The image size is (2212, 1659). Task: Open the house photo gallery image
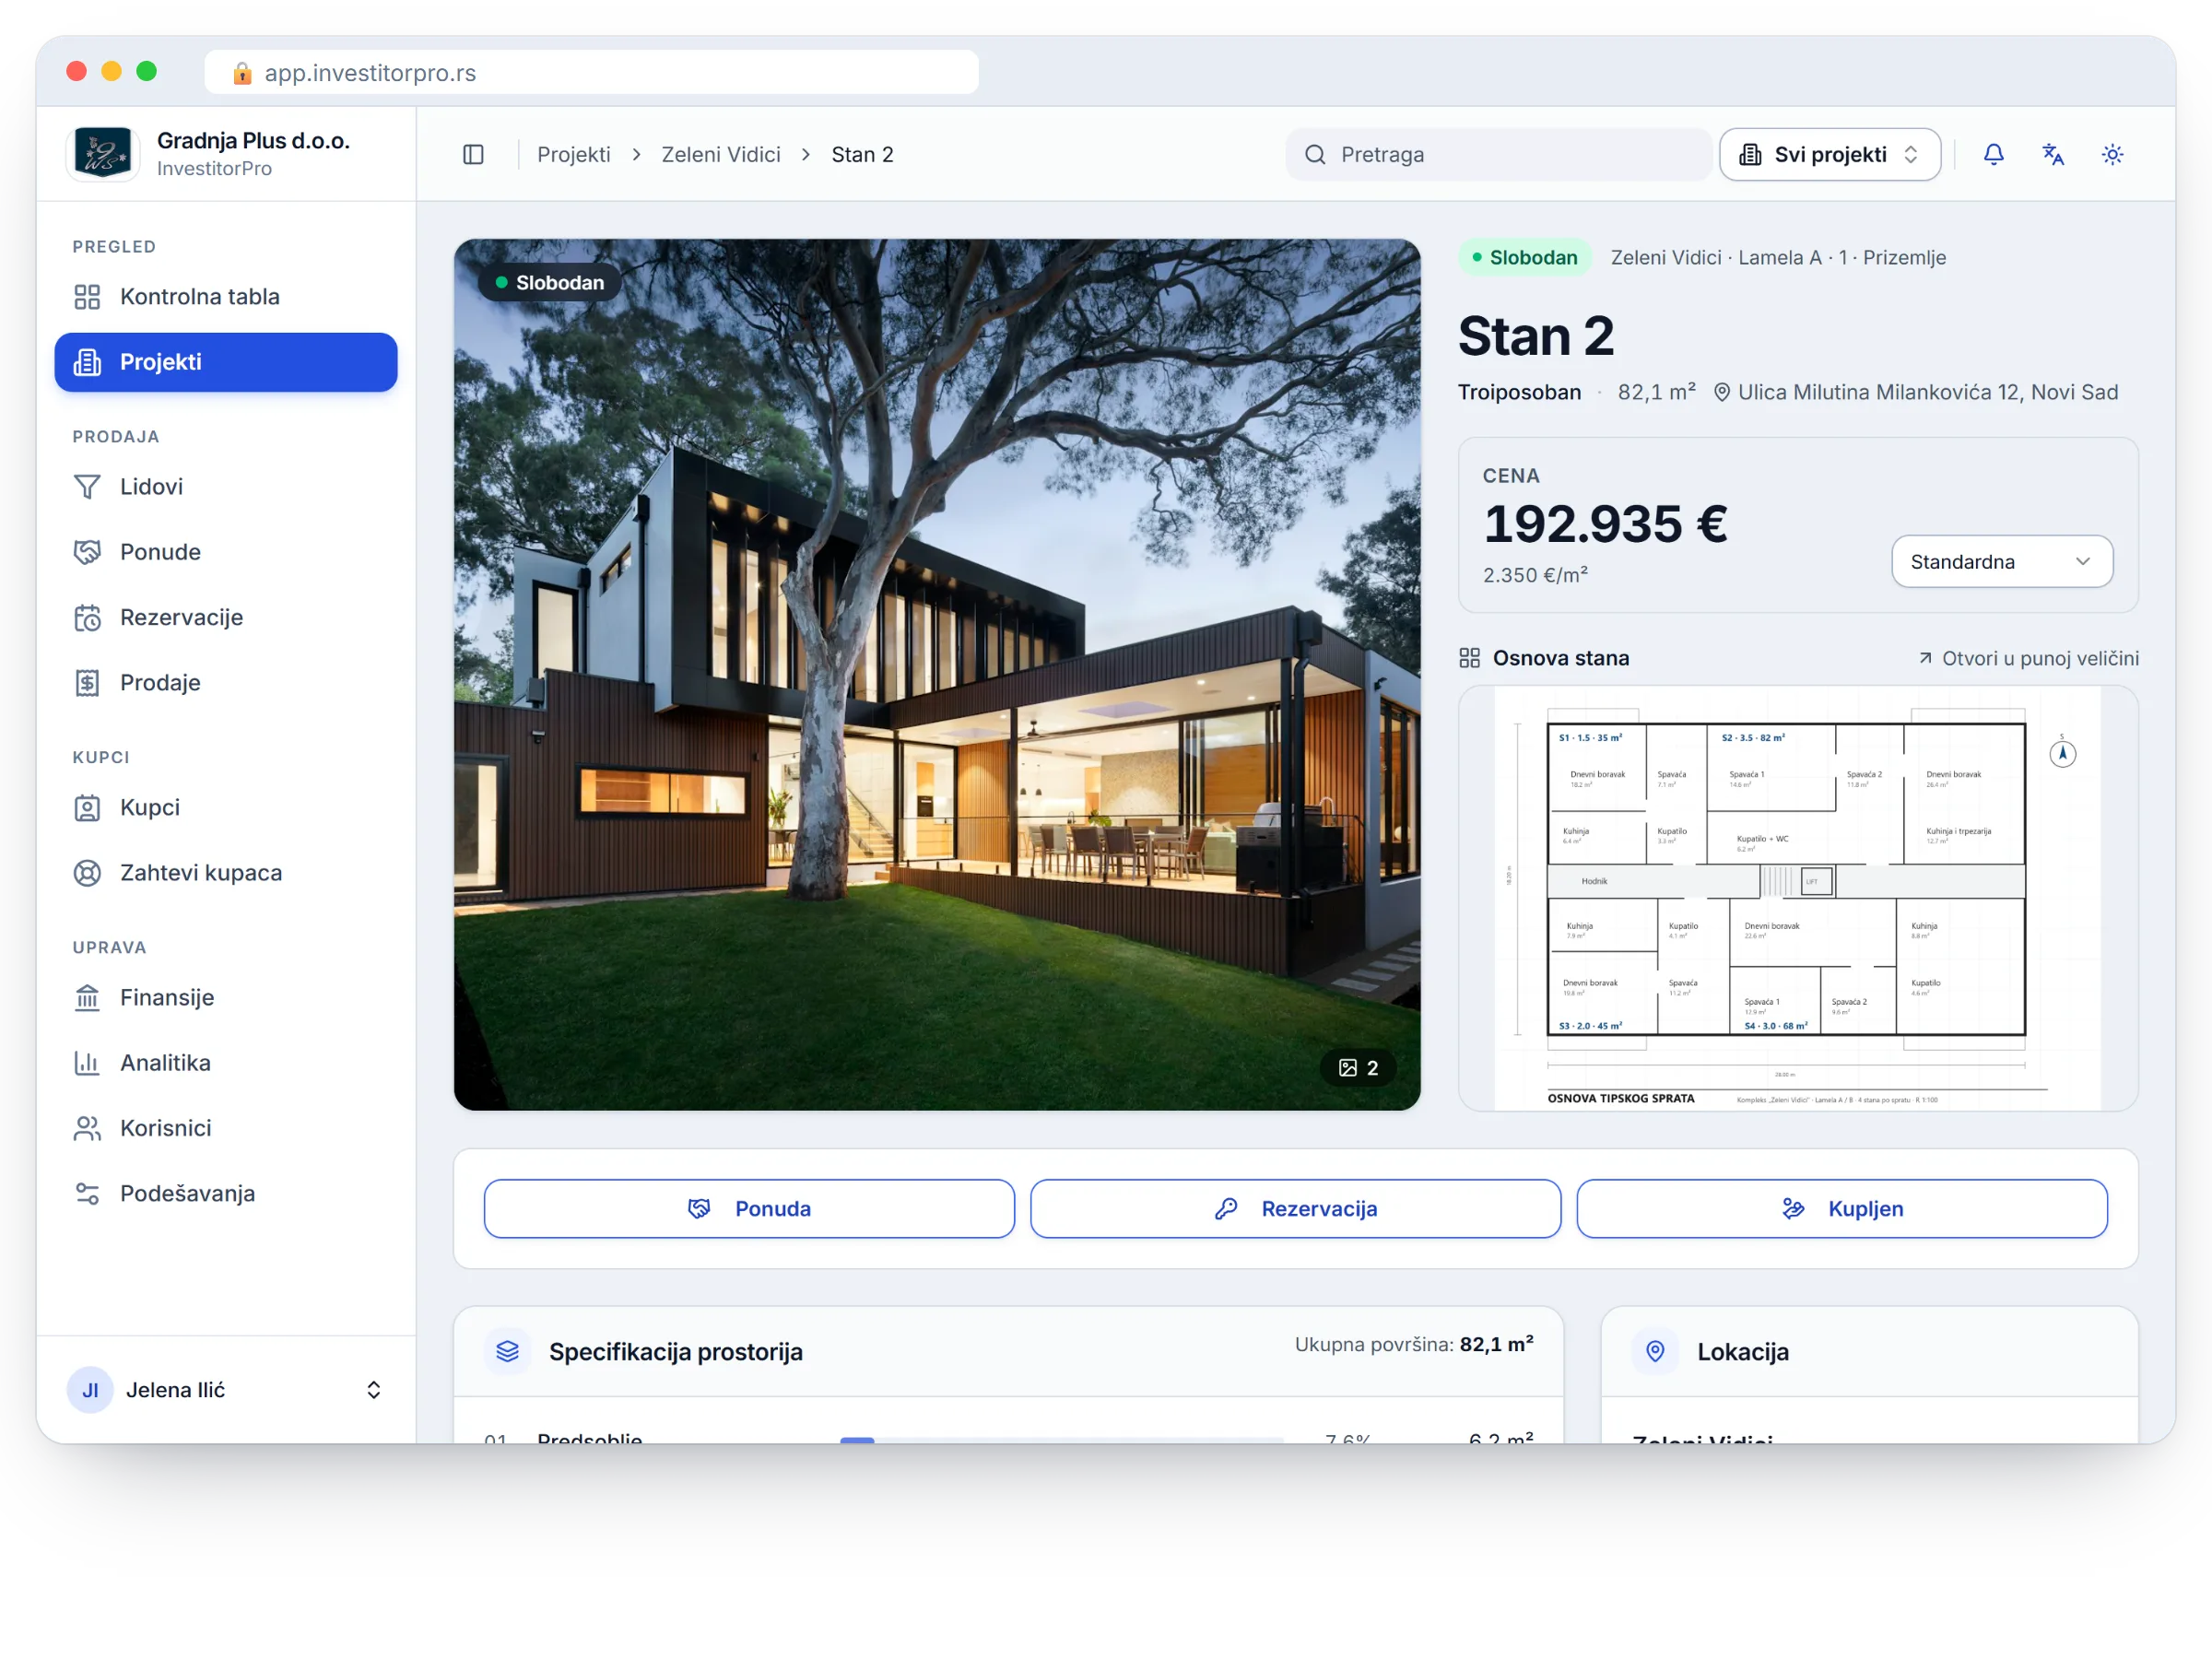tap(937, 674)
